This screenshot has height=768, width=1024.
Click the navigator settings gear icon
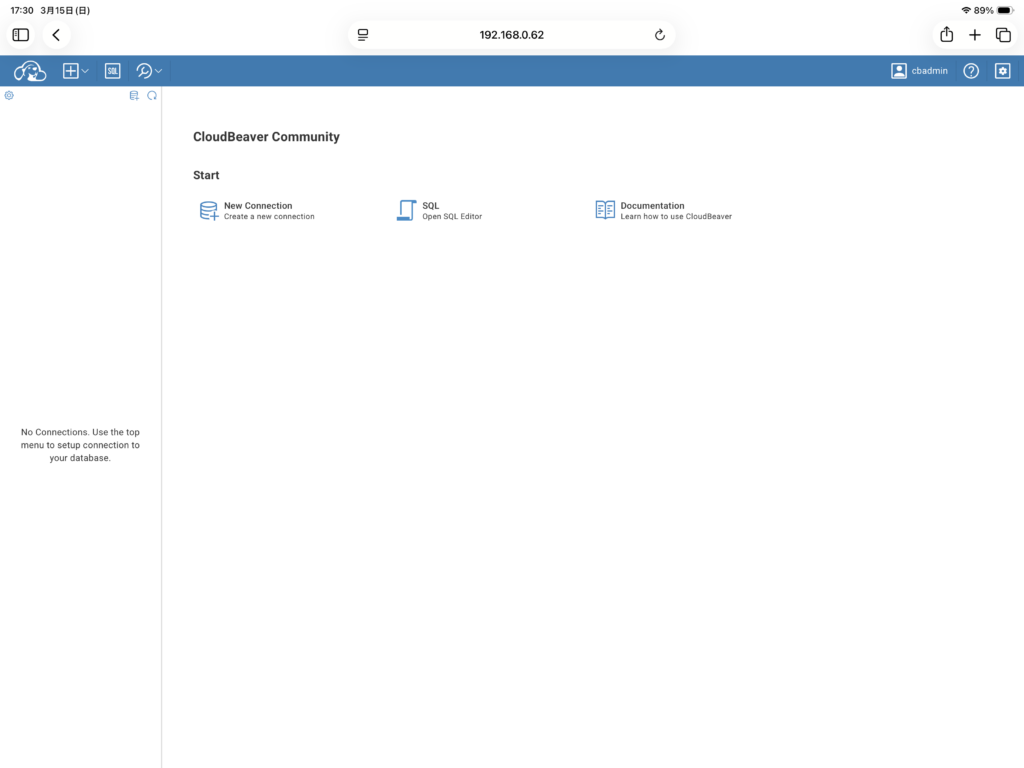point(9,96)
